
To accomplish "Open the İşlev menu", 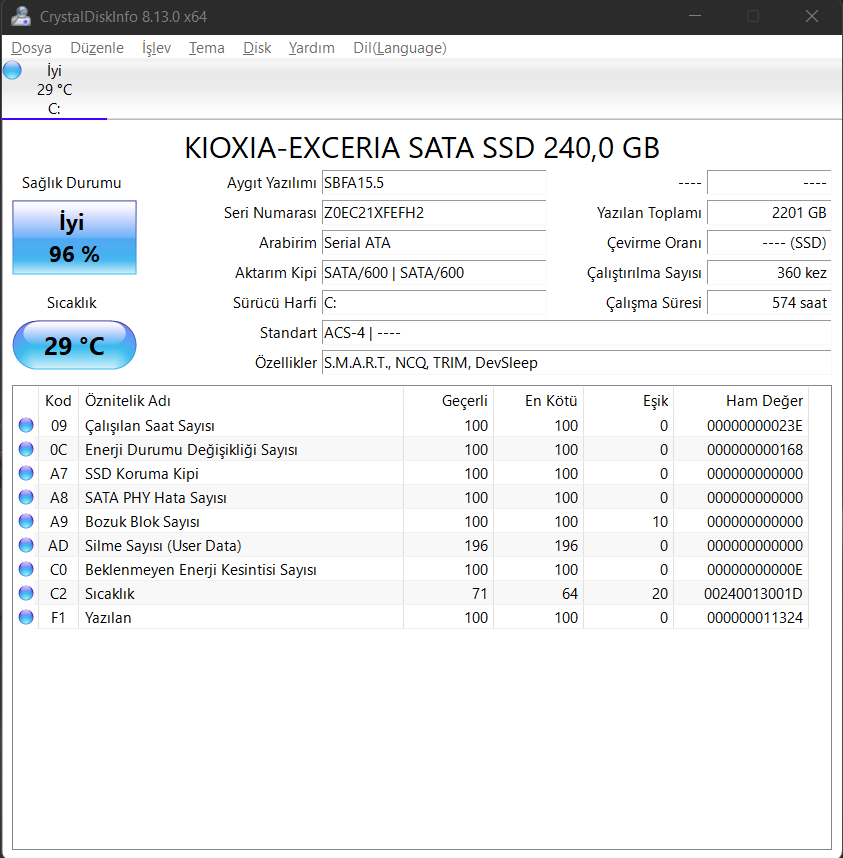I will pyautogui.click(x=156, y=48).
